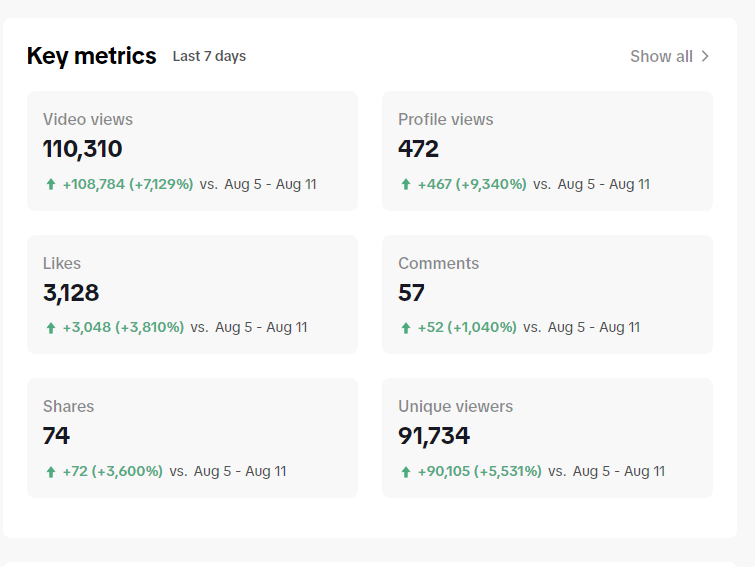The height and width of the screenshot is (567, 755).
Task: Click the Show all link
Action: click(669, 56)
